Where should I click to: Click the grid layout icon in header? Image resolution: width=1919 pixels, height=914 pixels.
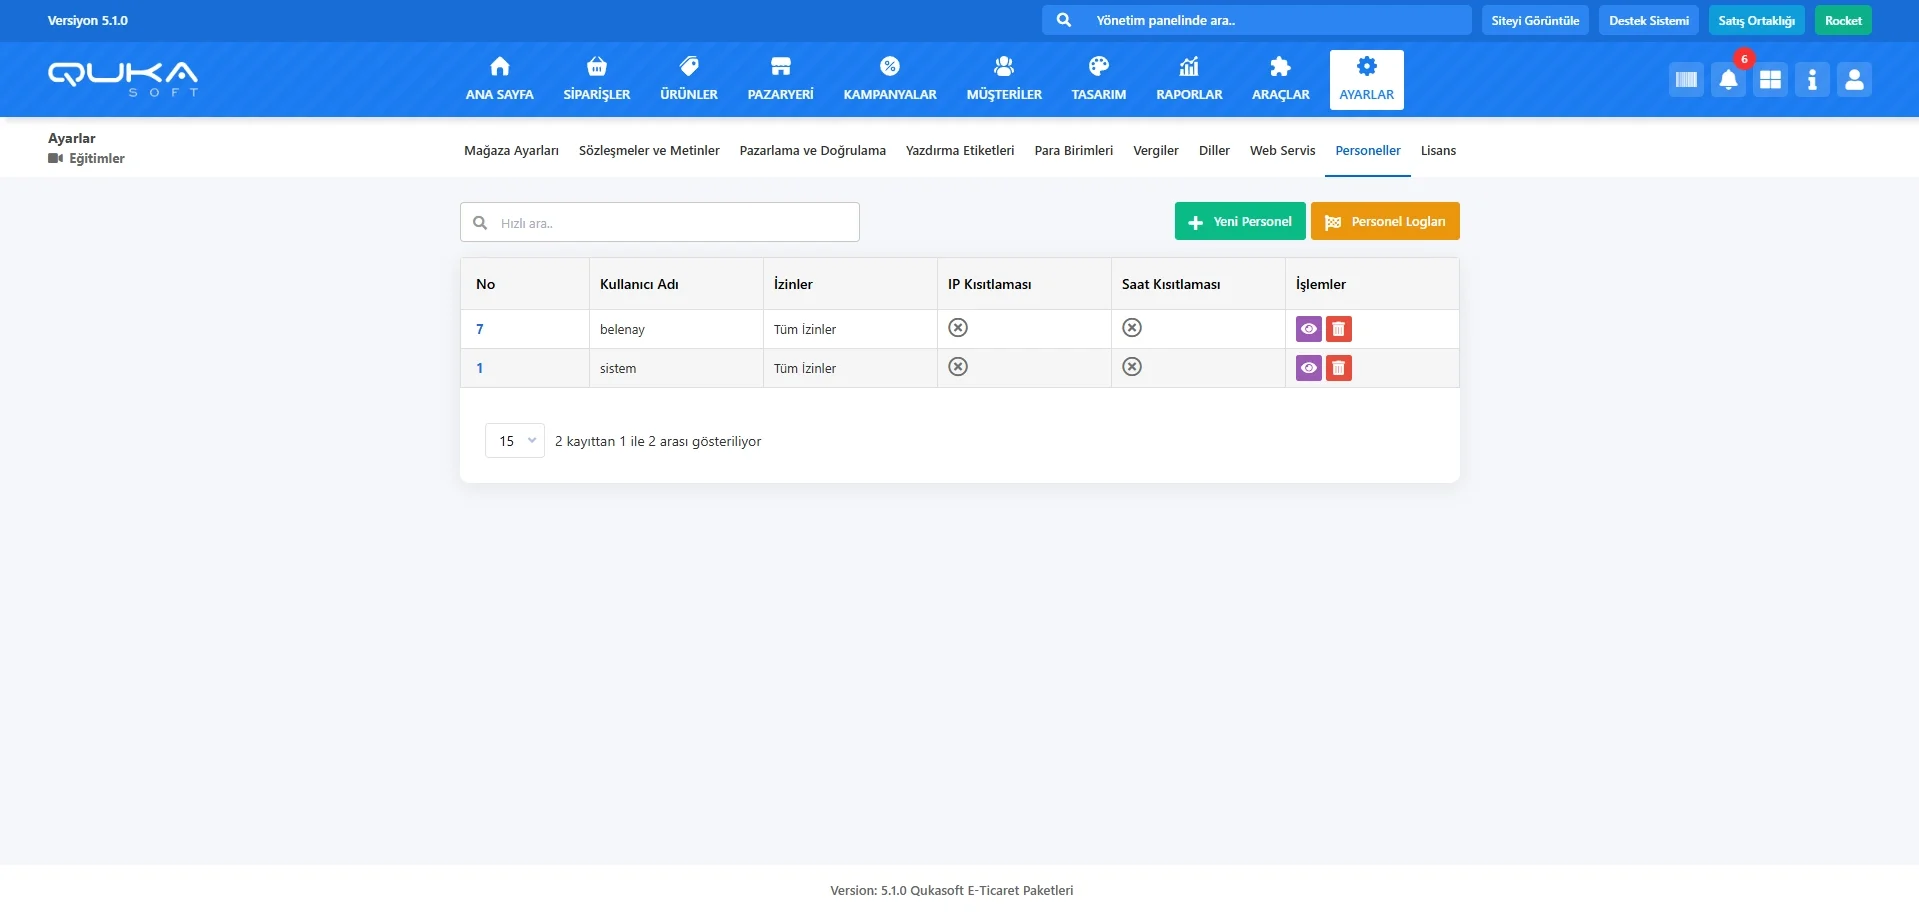(1770, 80)
